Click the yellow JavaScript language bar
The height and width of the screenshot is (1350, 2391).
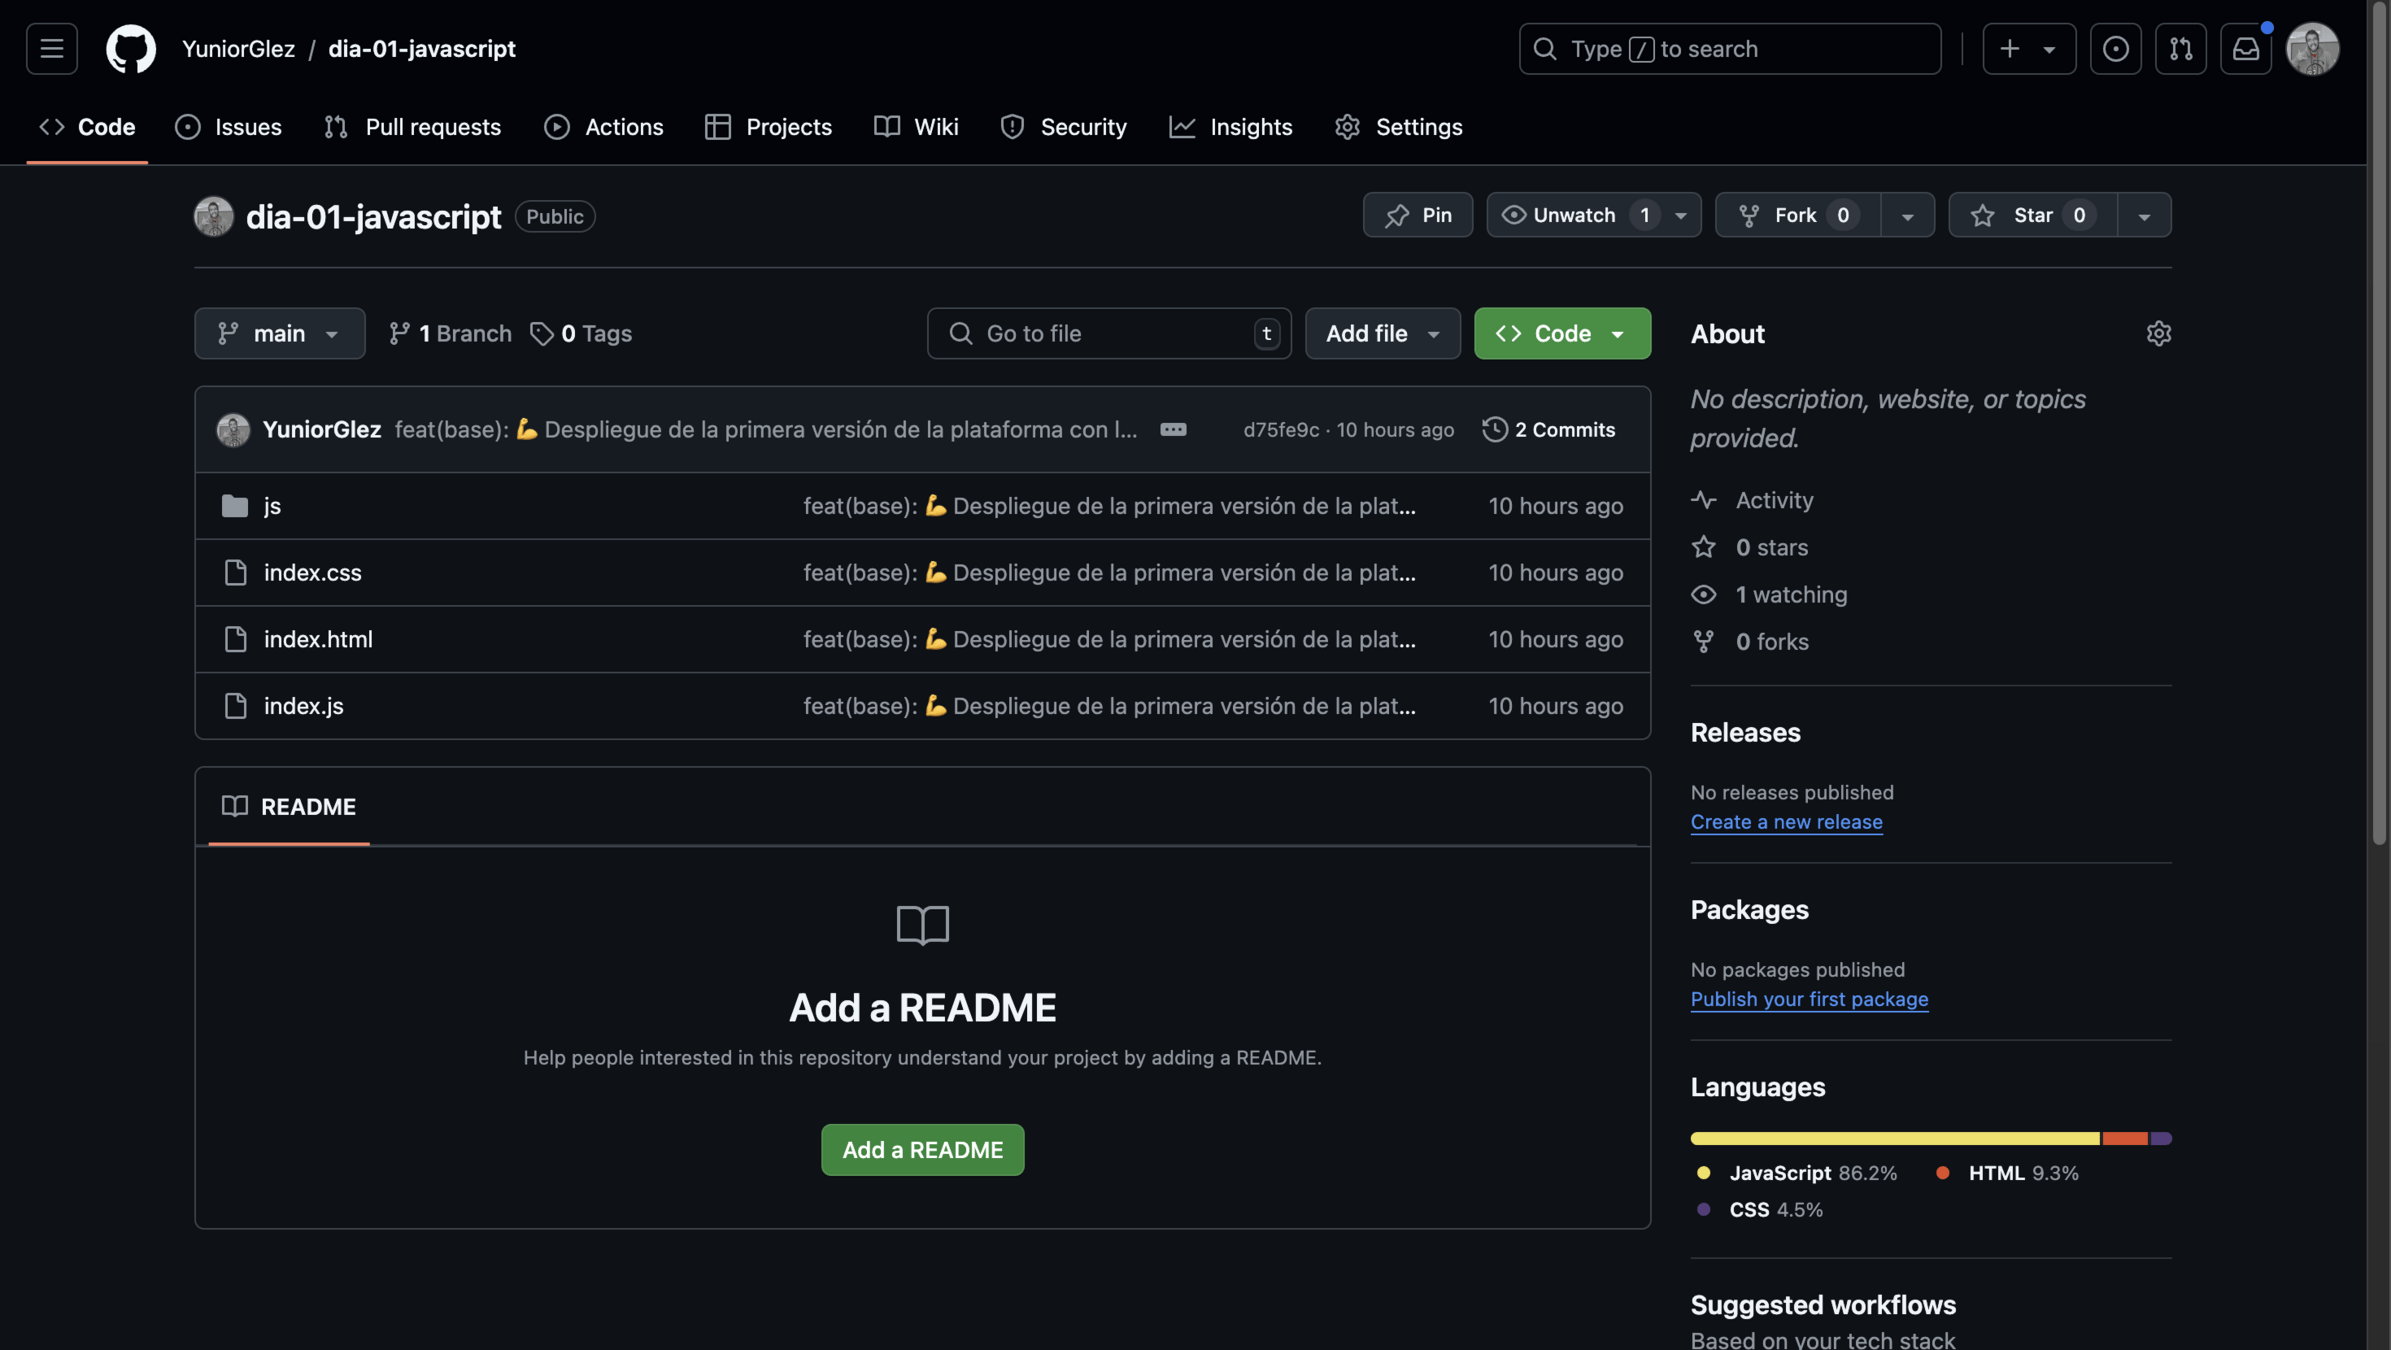pyautogui.click(x=1894, y=1138)
